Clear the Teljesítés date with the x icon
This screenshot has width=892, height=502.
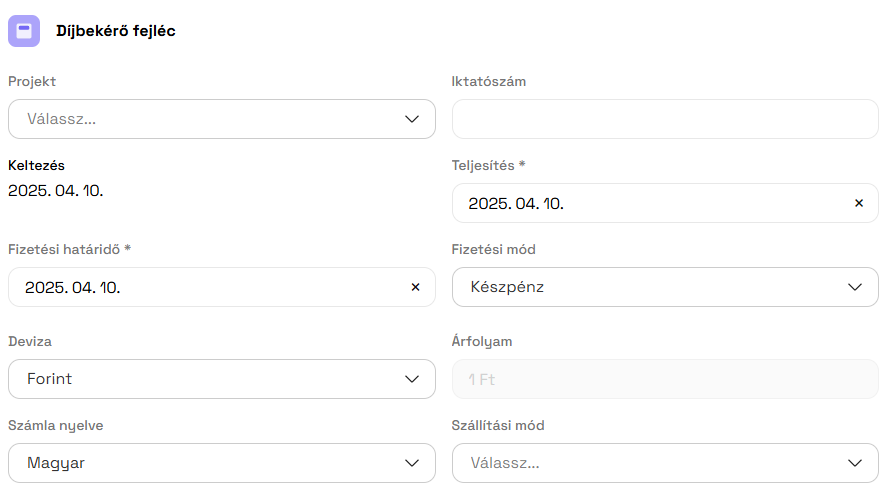click(x=858, y=203)
